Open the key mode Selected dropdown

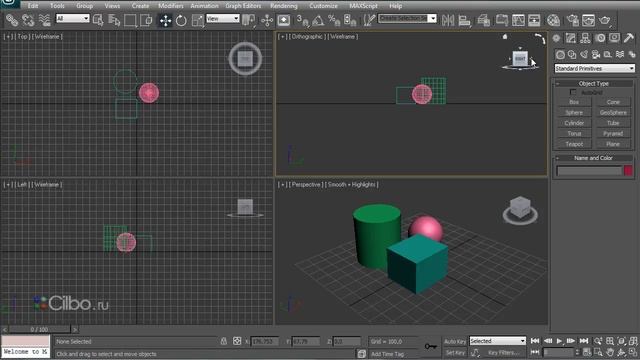coord(497,340)
